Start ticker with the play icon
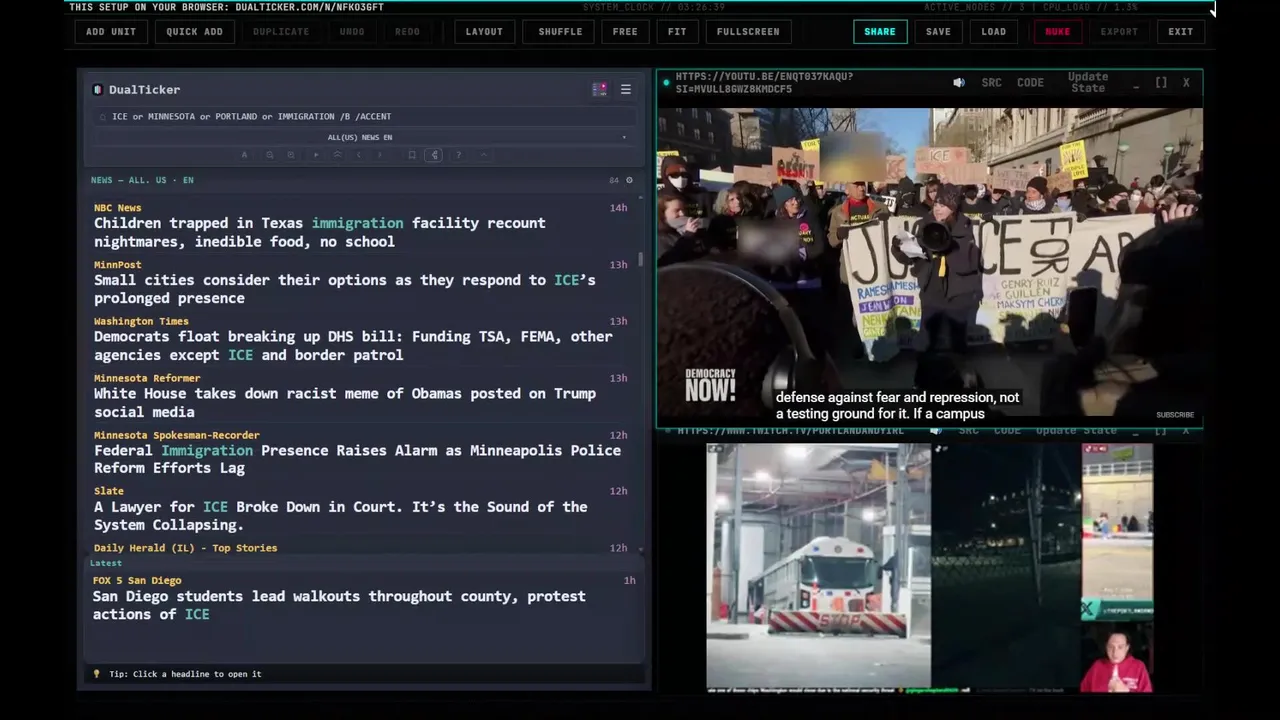Screen dimensions: 1280x720 pyautogui.click(x=316, y=155)
